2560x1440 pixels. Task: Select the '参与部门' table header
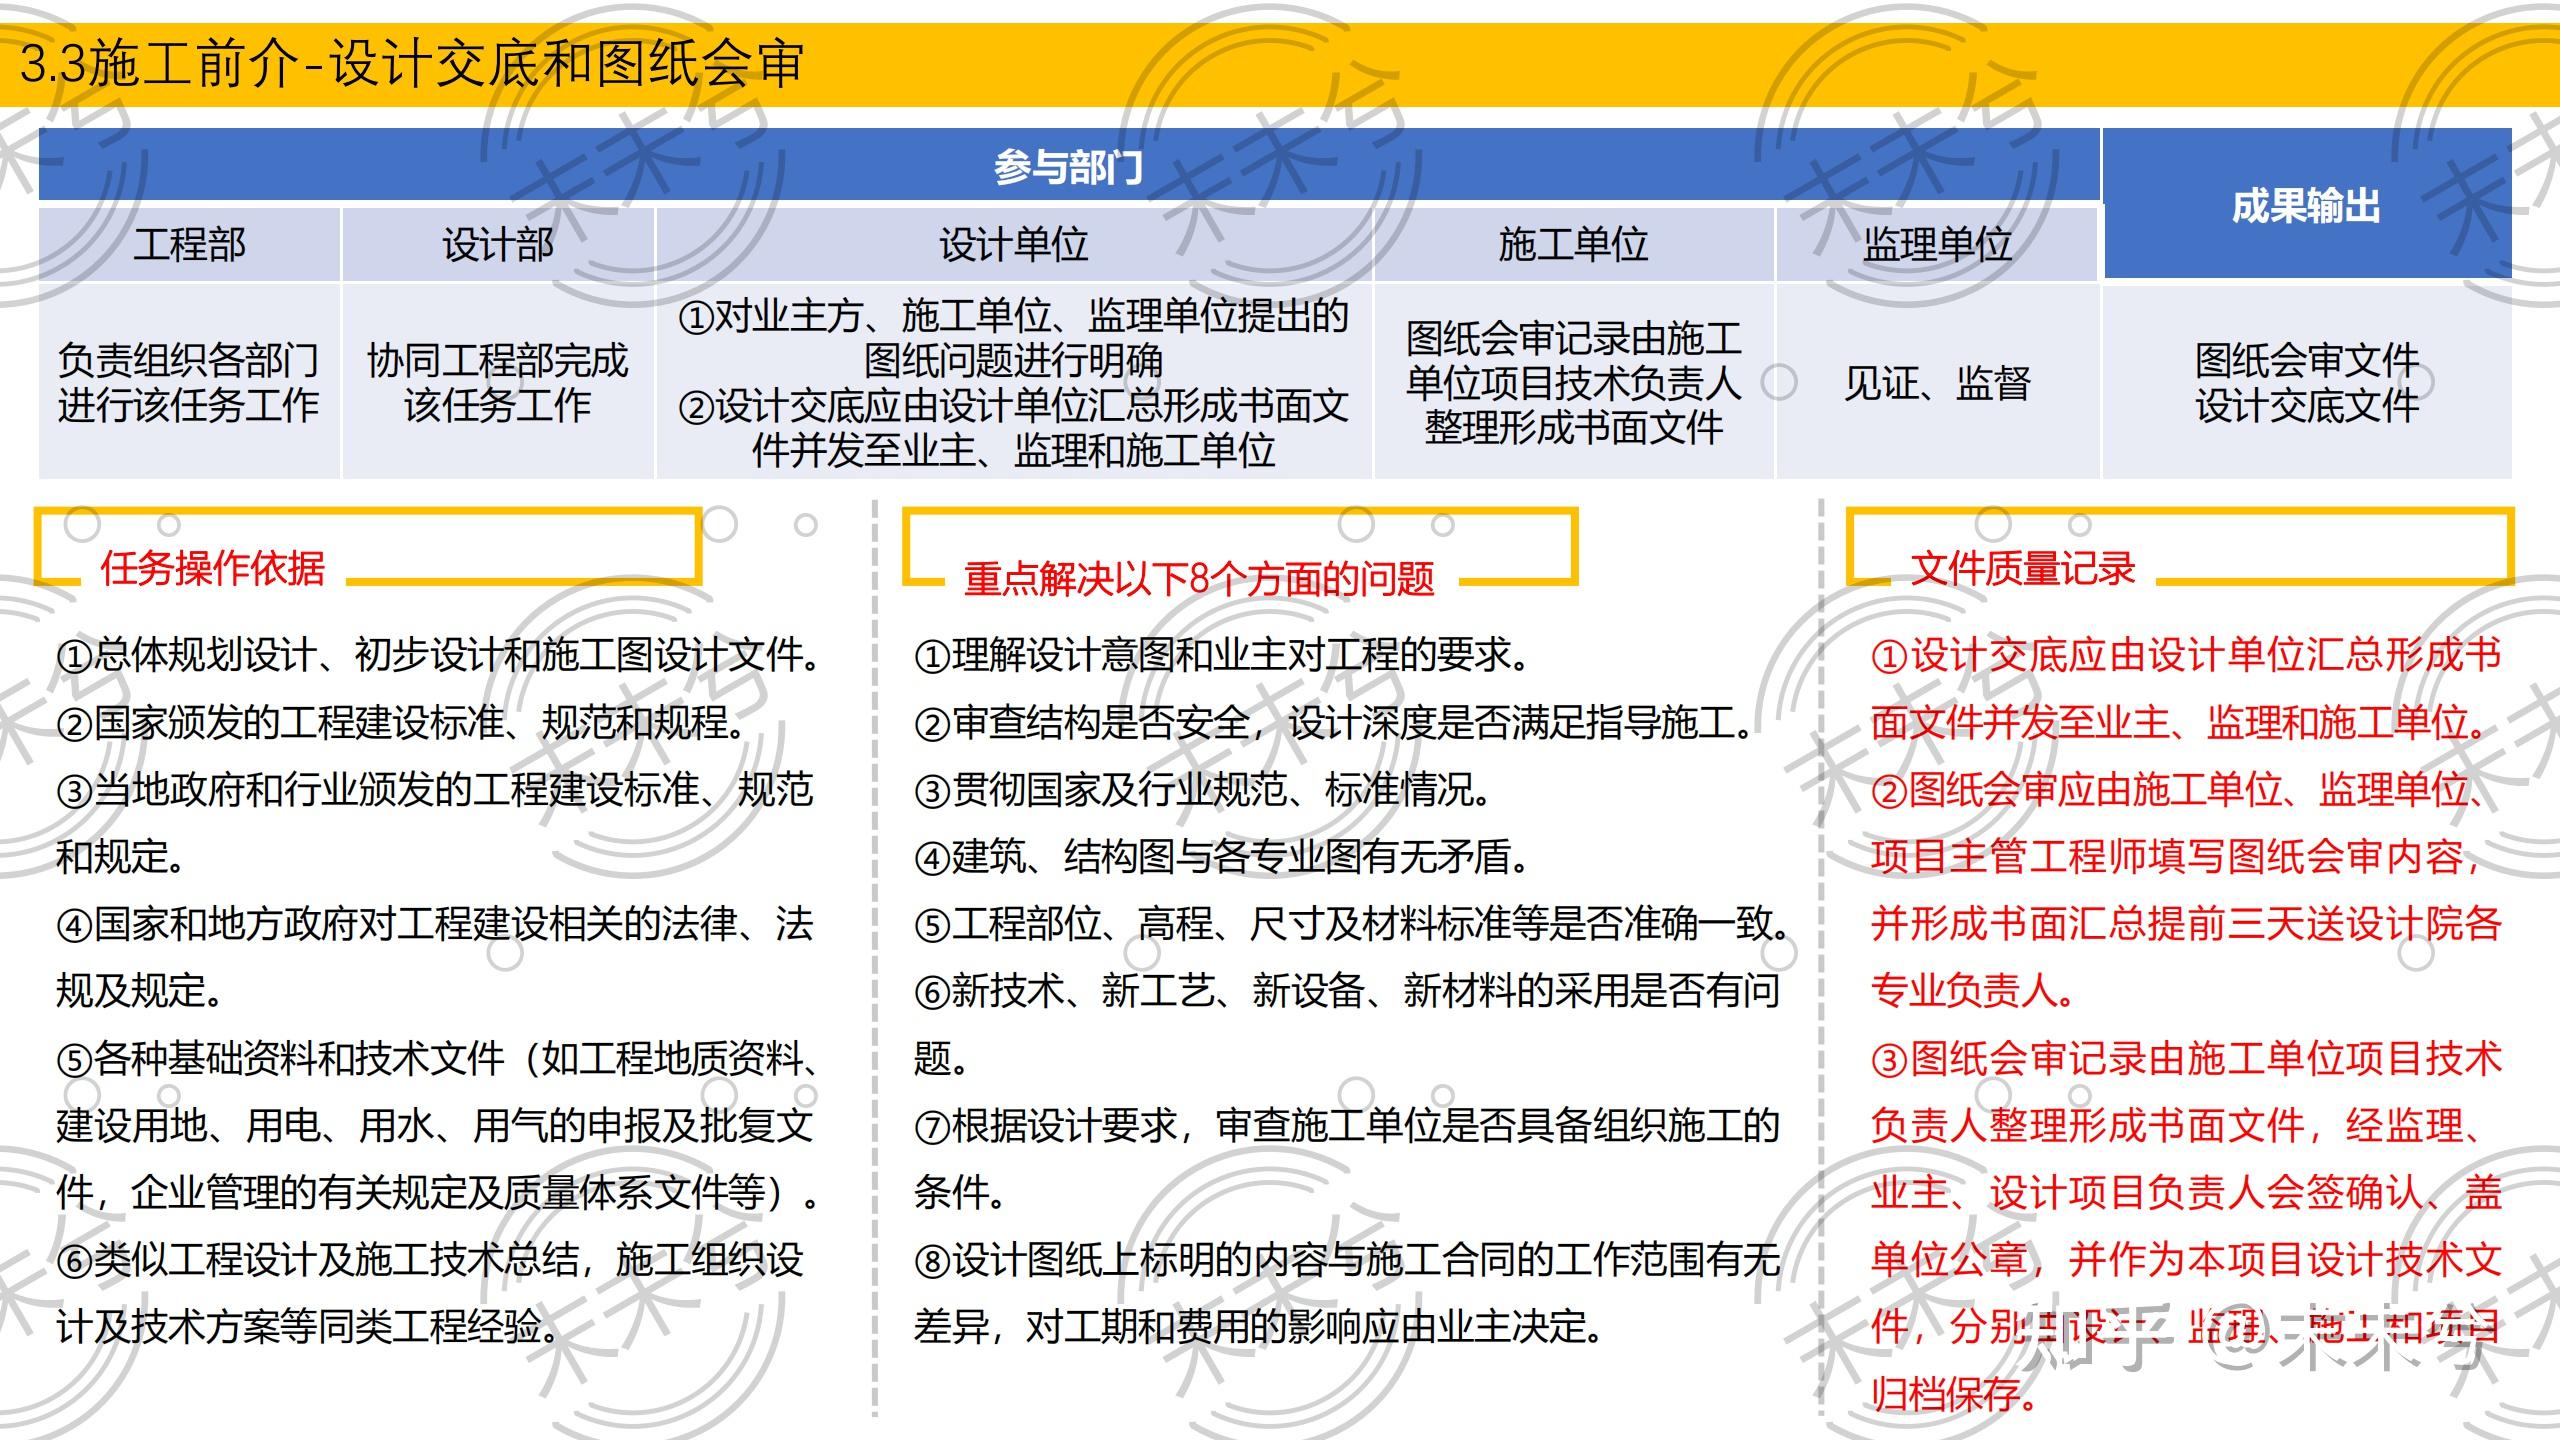coord(1068,166)
